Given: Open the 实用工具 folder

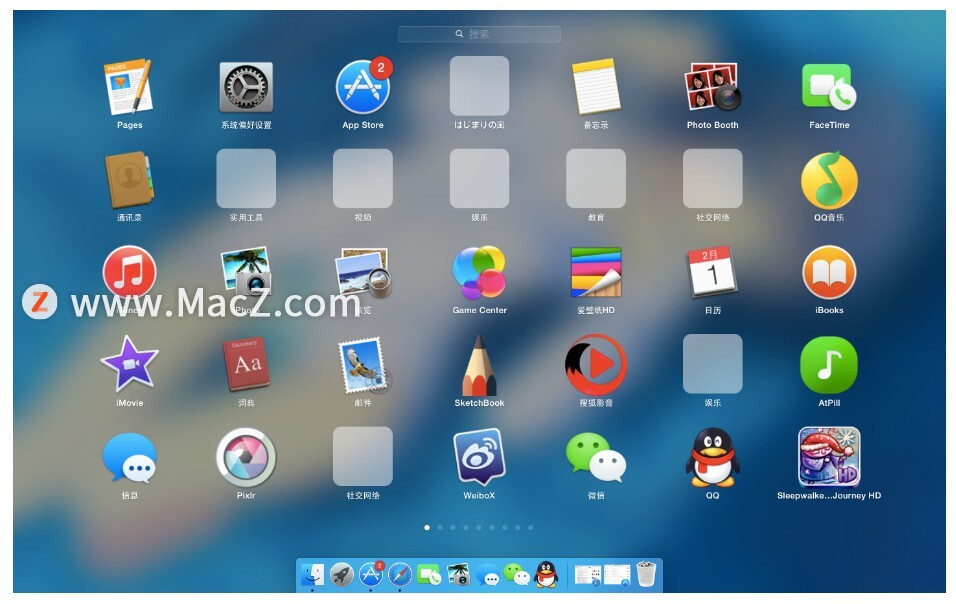Looking at the screenshot, I should click(x=246, y=179).
